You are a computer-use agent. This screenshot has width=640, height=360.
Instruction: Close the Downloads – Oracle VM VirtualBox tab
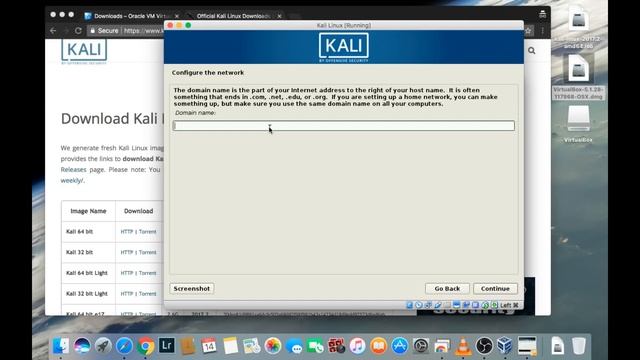tap(177, 16)
